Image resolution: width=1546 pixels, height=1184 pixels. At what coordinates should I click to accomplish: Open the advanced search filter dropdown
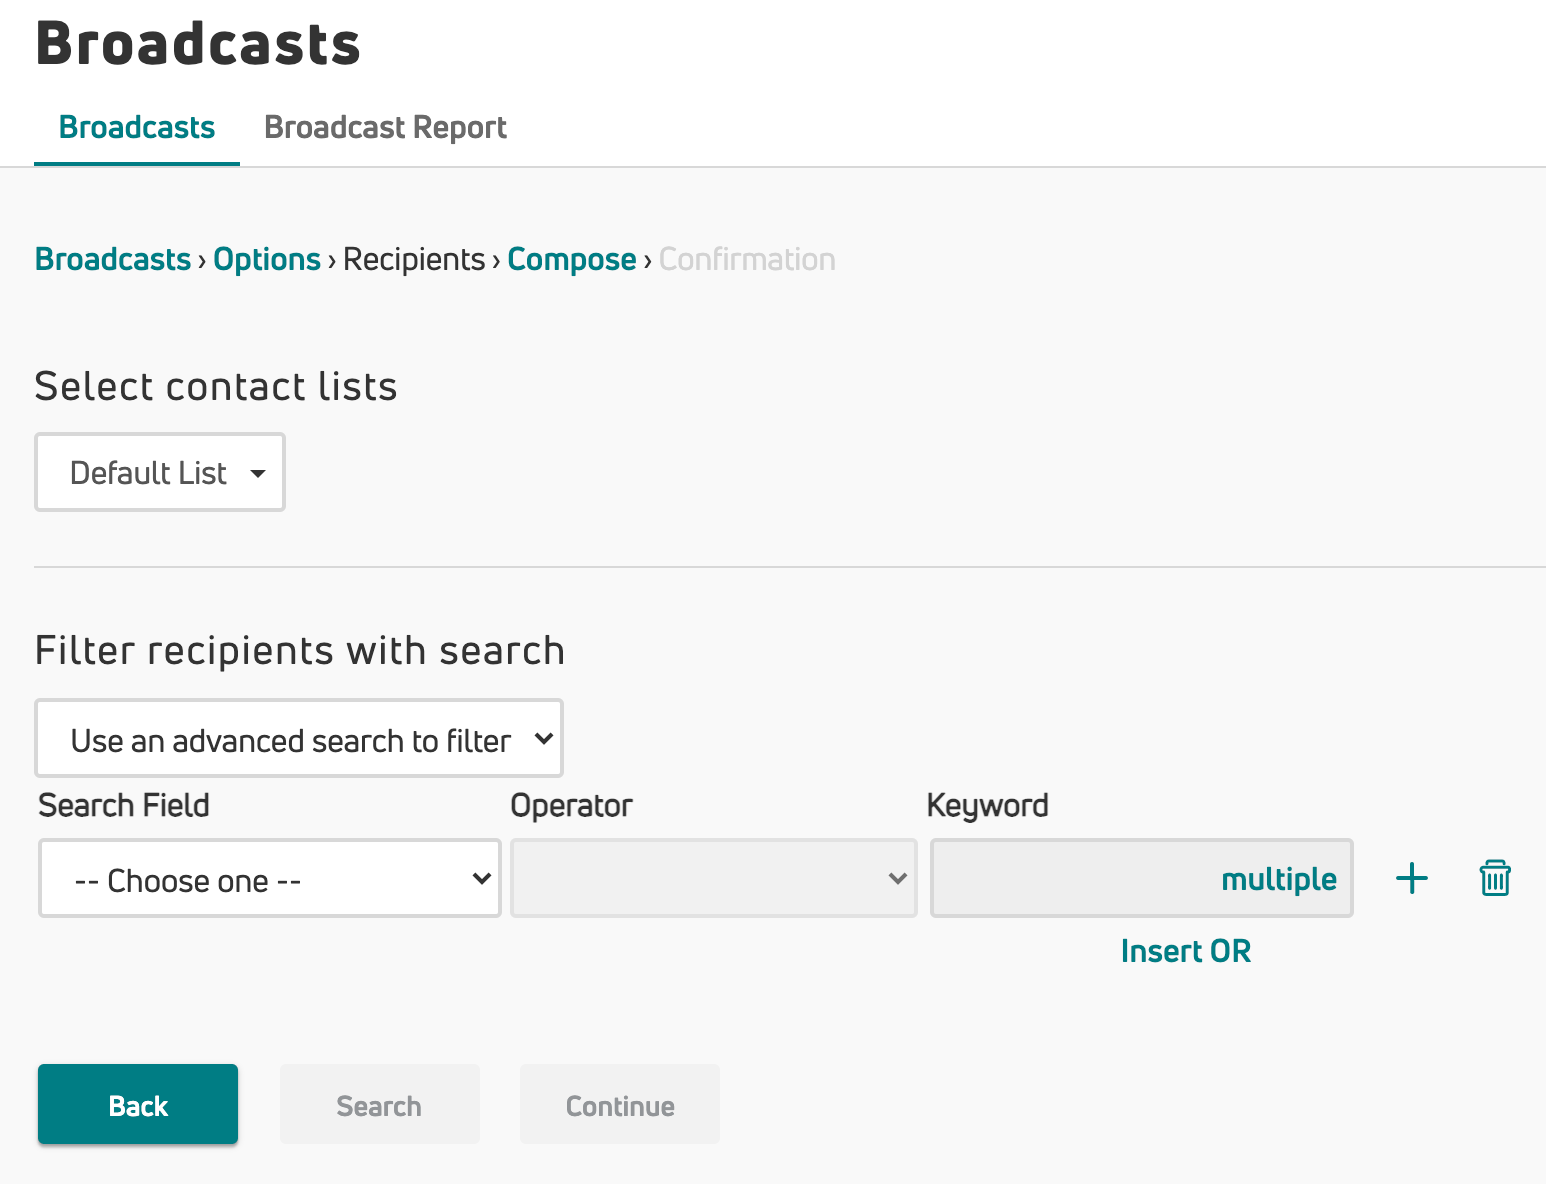click(299, 738)
